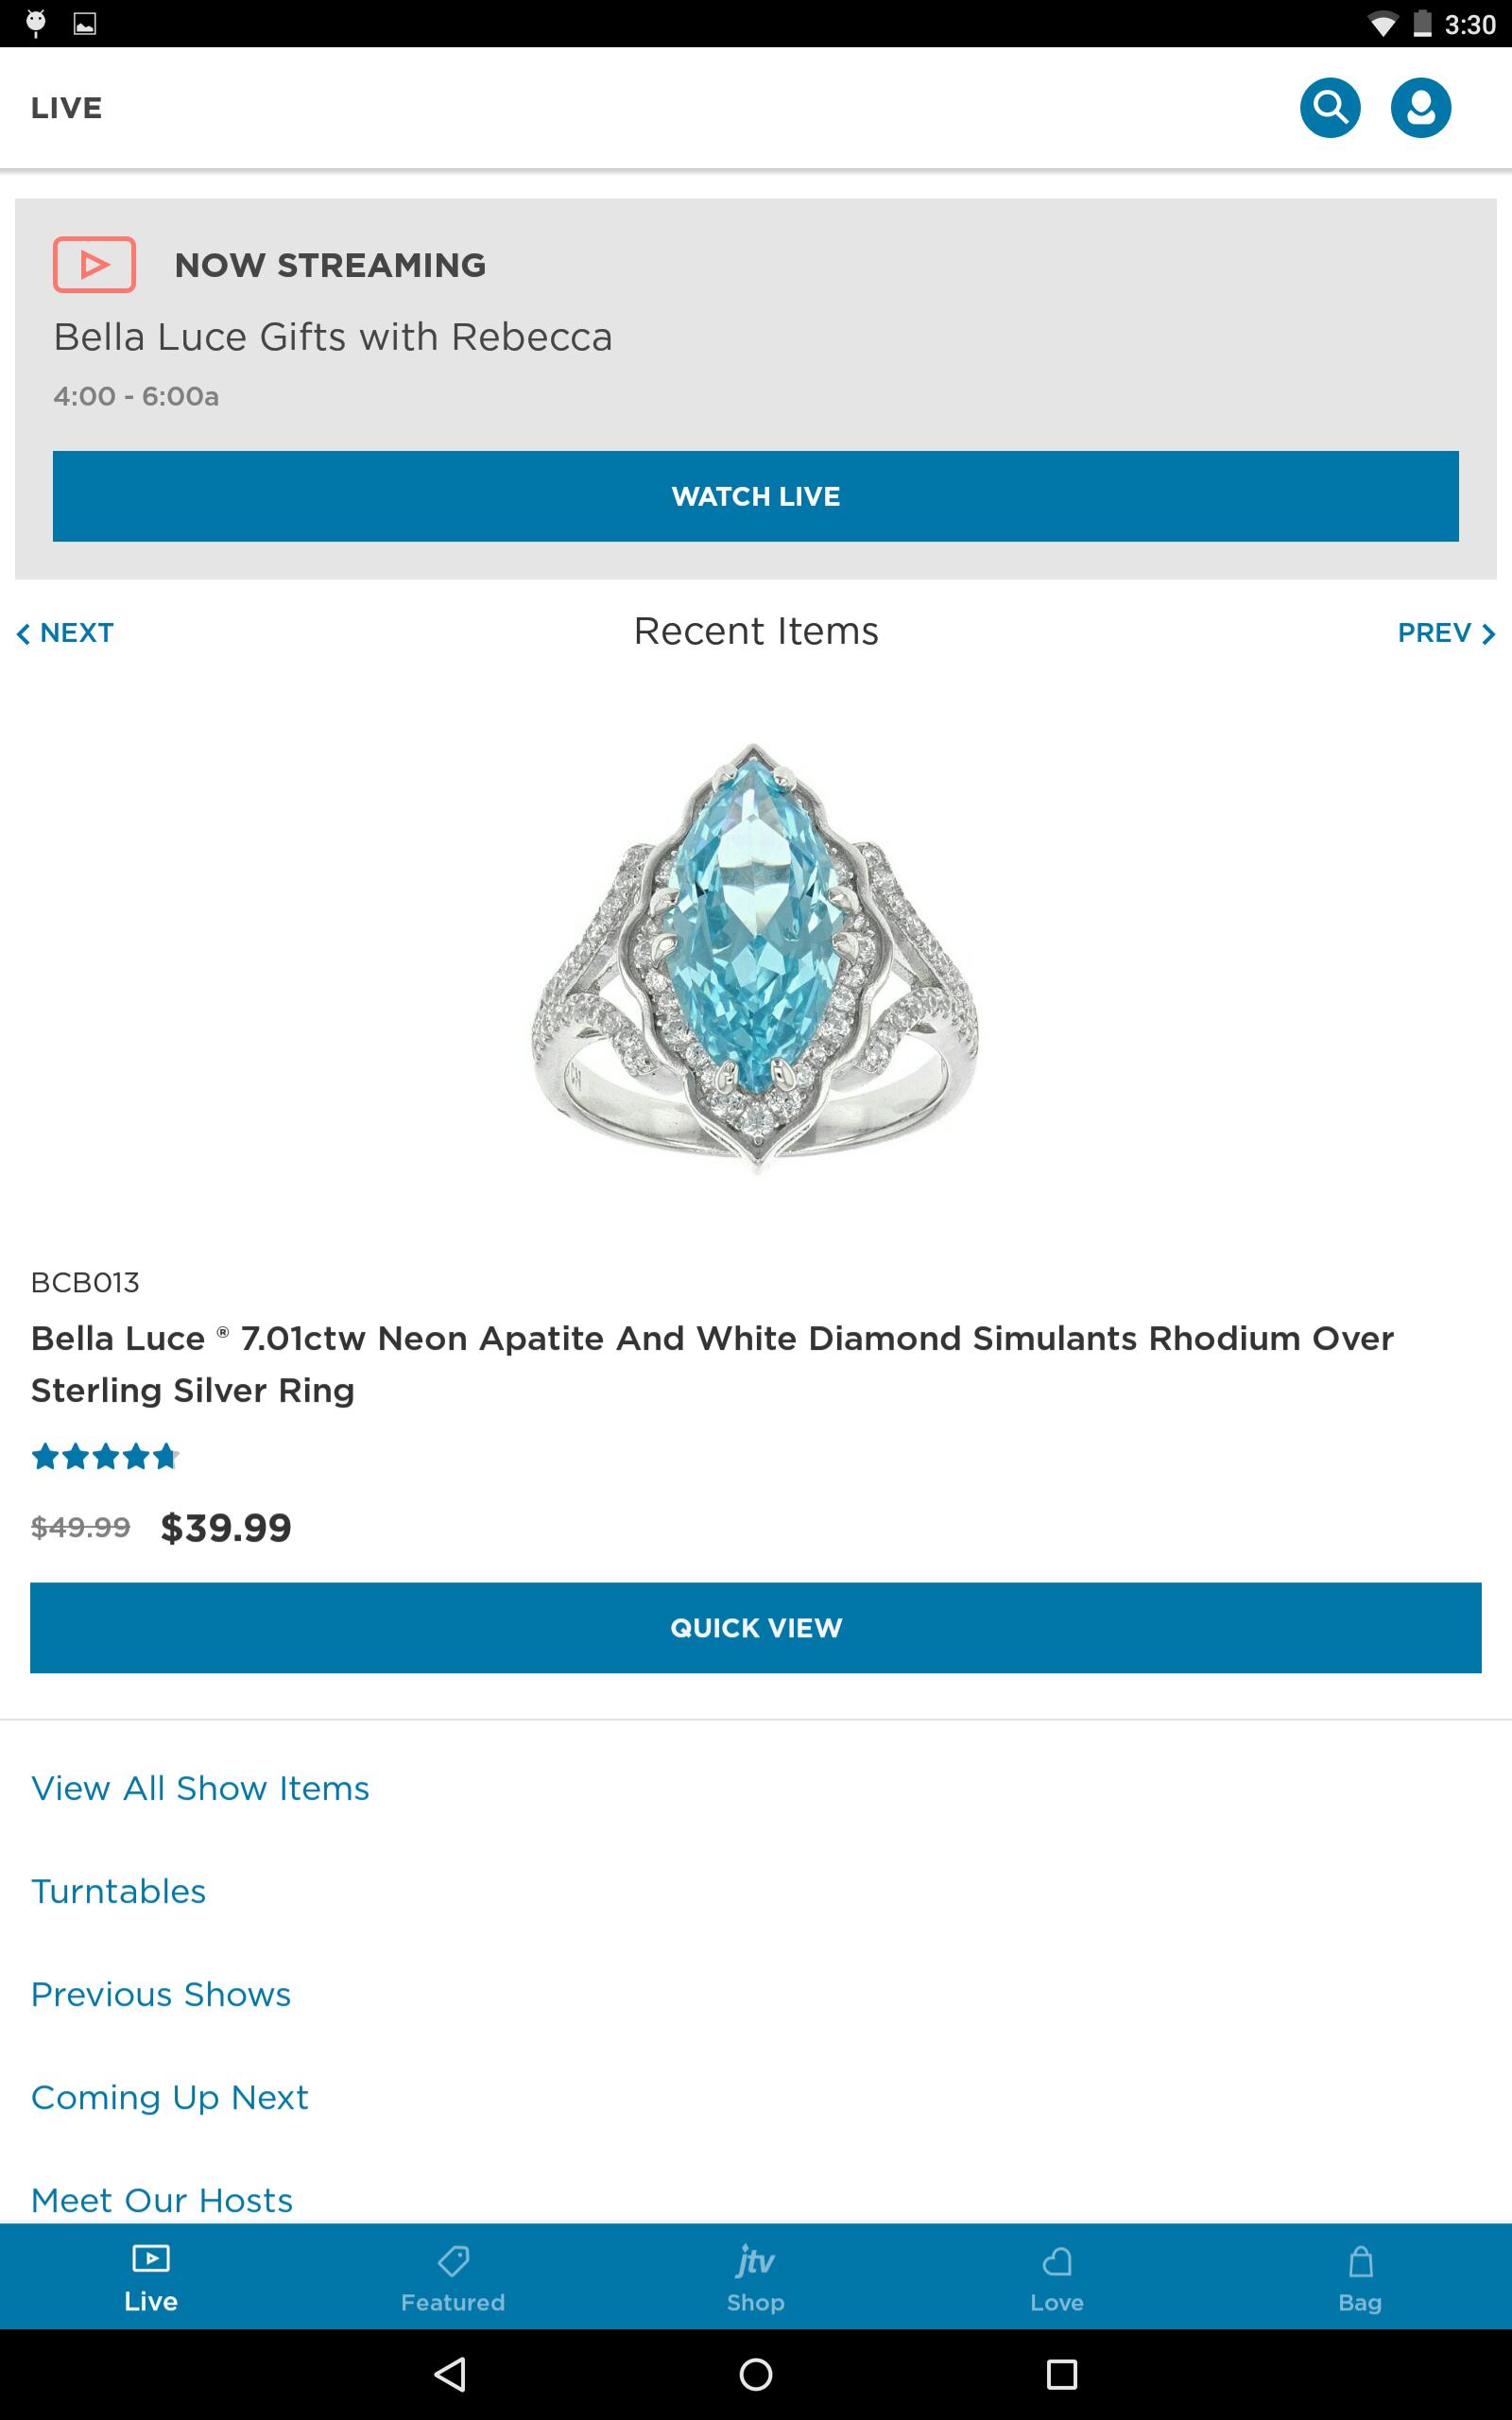Open the Love tab
This screenshot has width=1512, height=2420.
click(1057, 2278)
